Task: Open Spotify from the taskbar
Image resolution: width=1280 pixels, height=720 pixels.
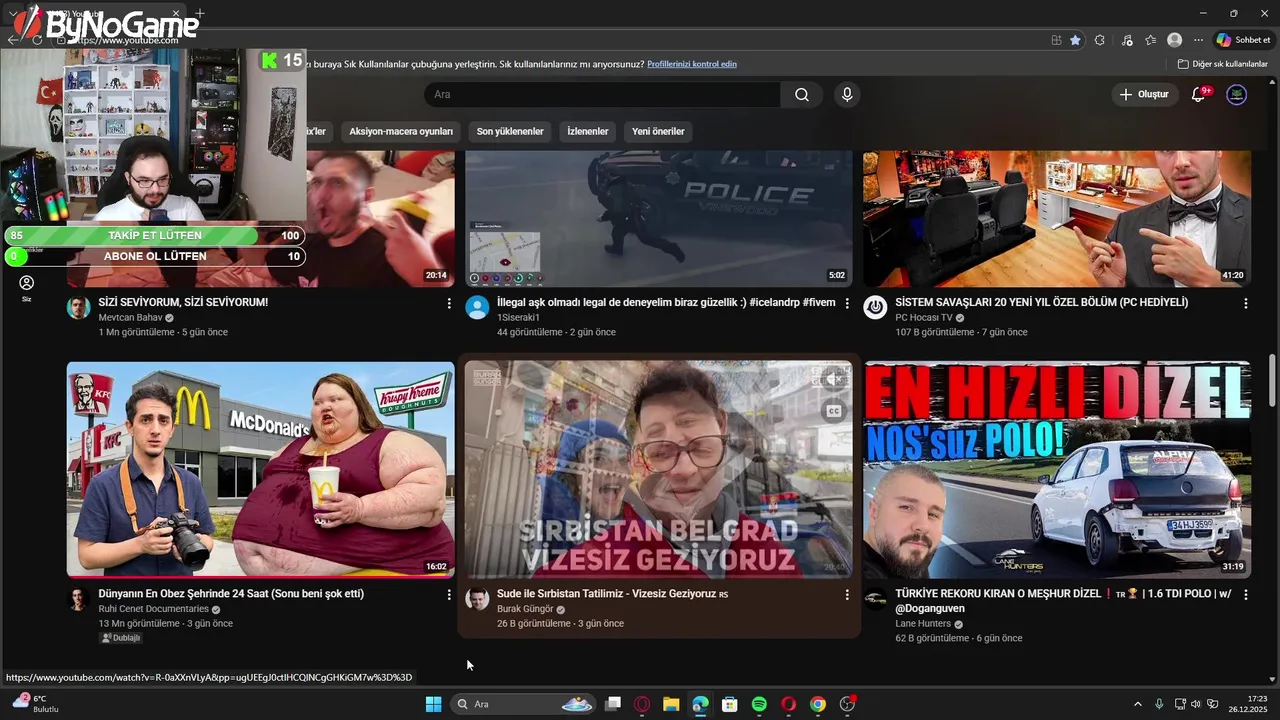Action: (759, 704)
